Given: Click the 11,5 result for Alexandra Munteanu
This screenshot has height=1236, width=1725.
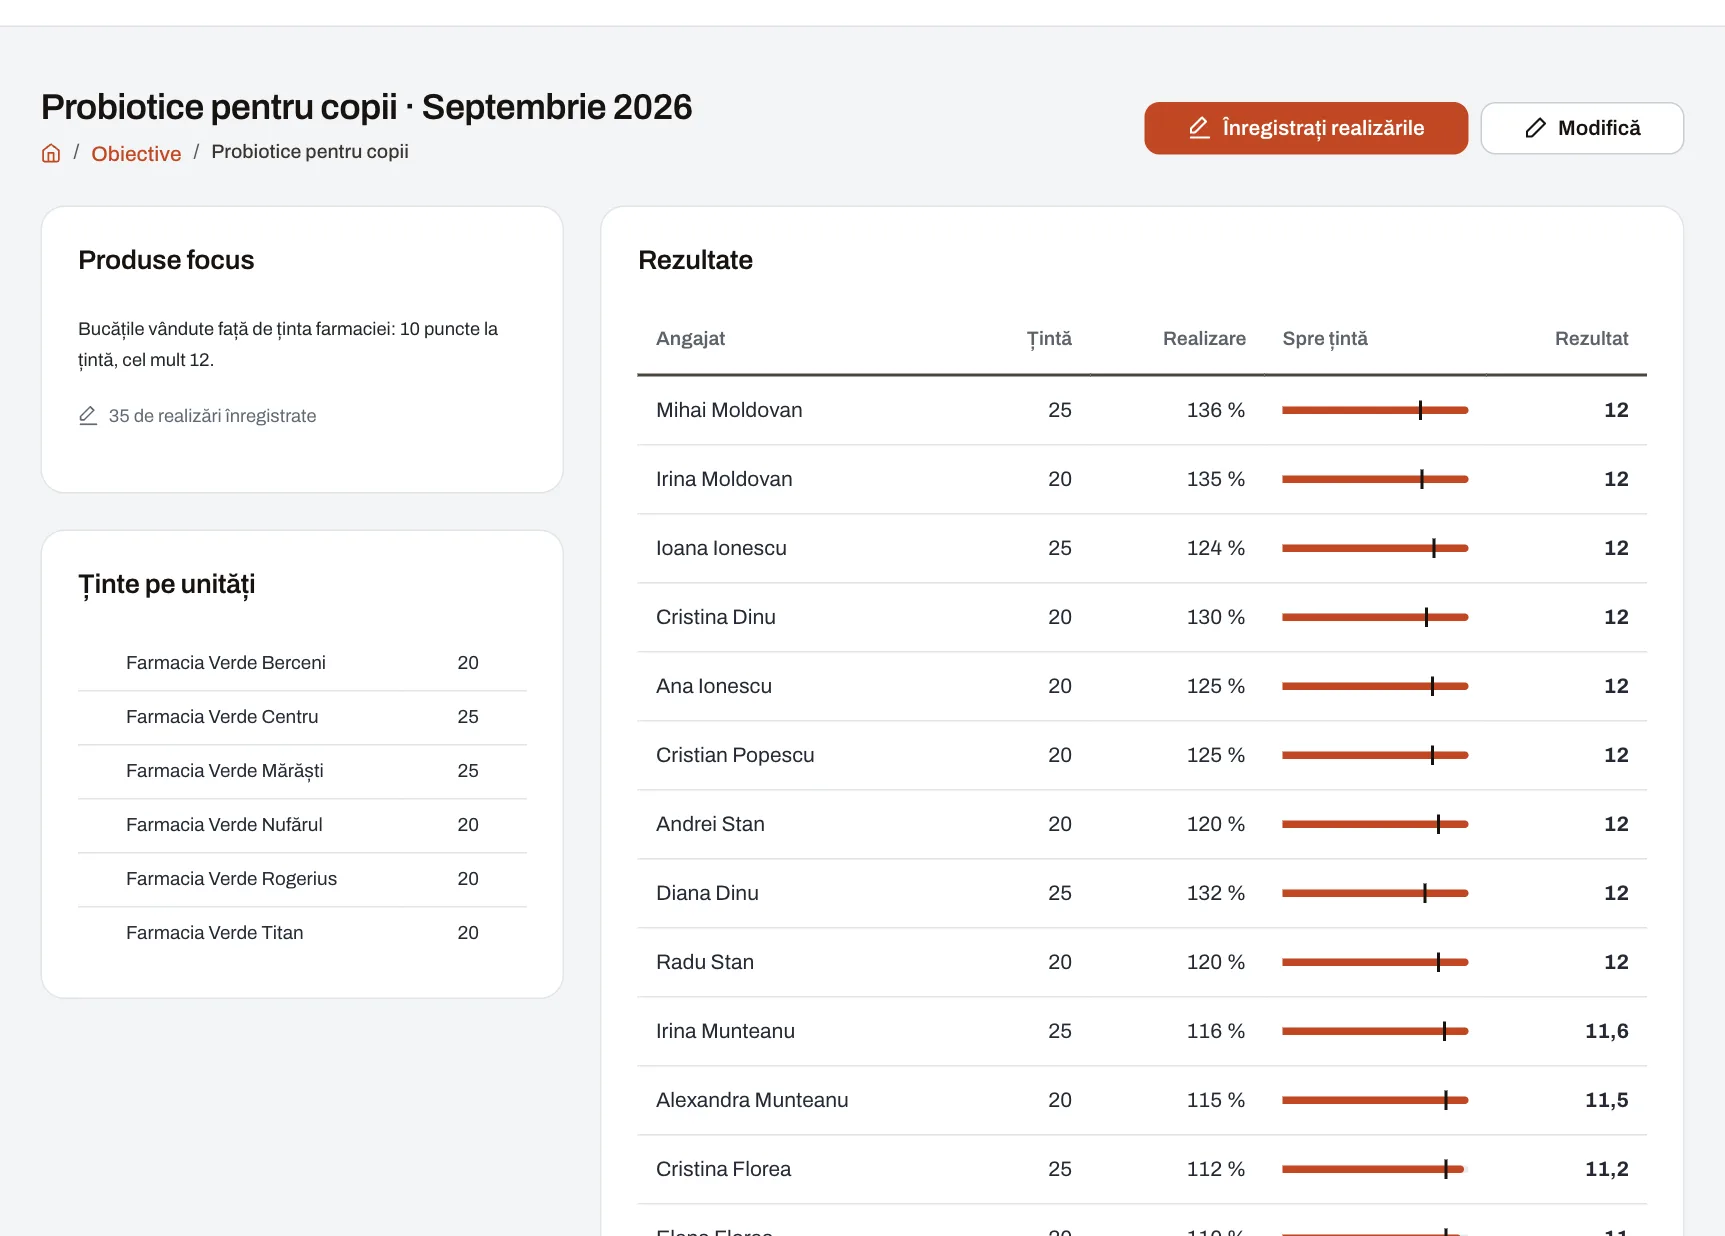Looking at the screenshot, I should [x=1606, y=1100].
